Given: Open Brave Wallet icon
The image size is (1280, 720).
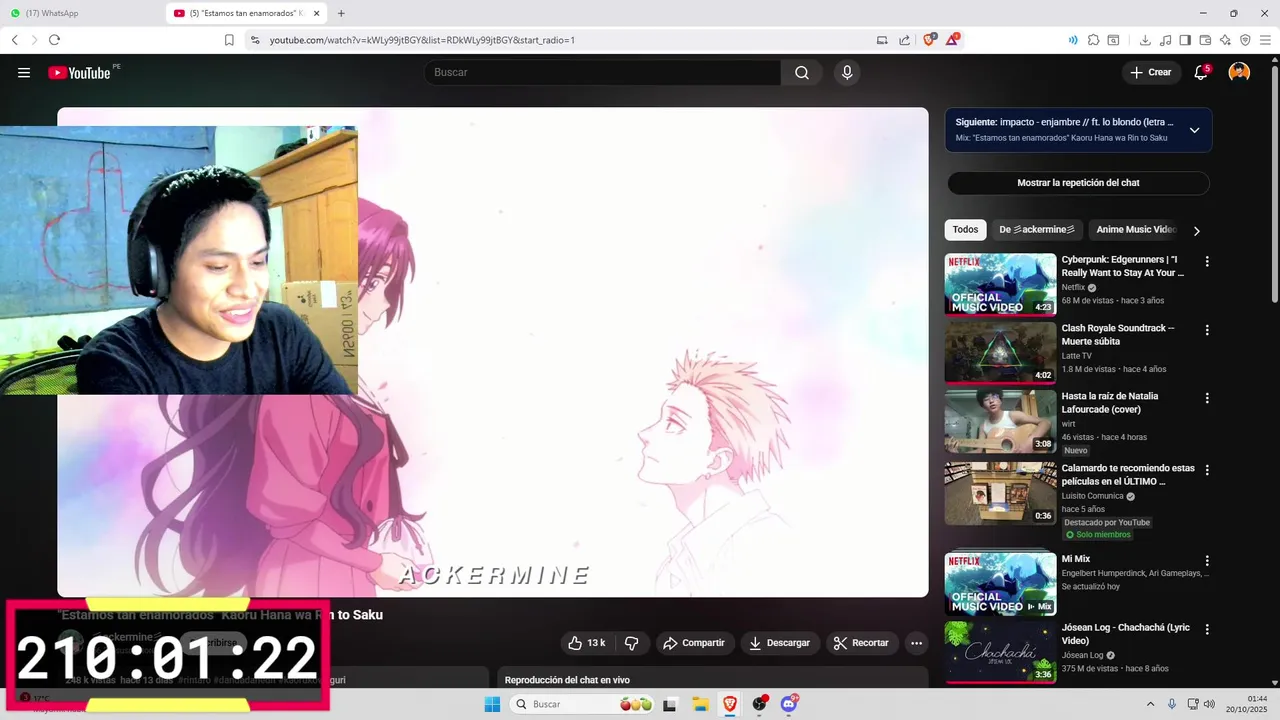Looking at the screenshot, I should (x=1205, y=40).
